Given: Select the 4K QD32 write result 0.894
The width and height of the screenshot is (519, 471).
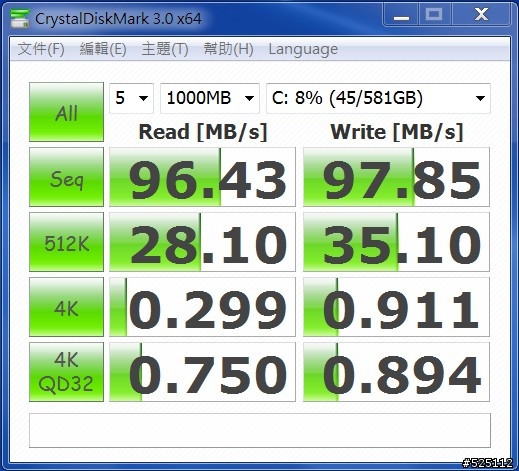Looking at the screenshot, I should coord(396,372).
